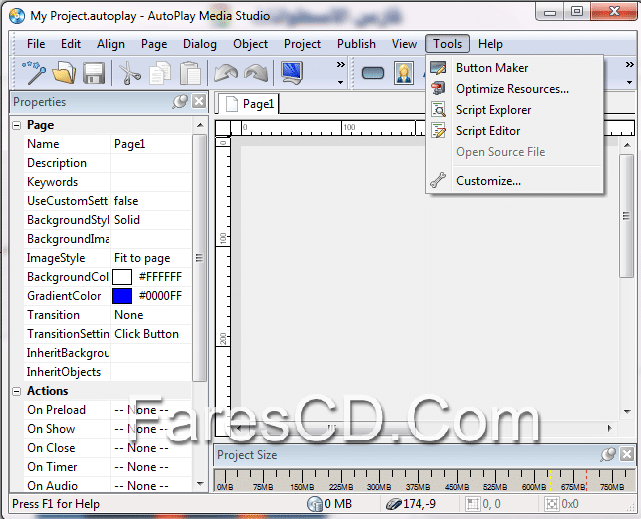641x519 pixels.
Task: Expand the first toolbar overflow chevron
Action: coord(341,65)
